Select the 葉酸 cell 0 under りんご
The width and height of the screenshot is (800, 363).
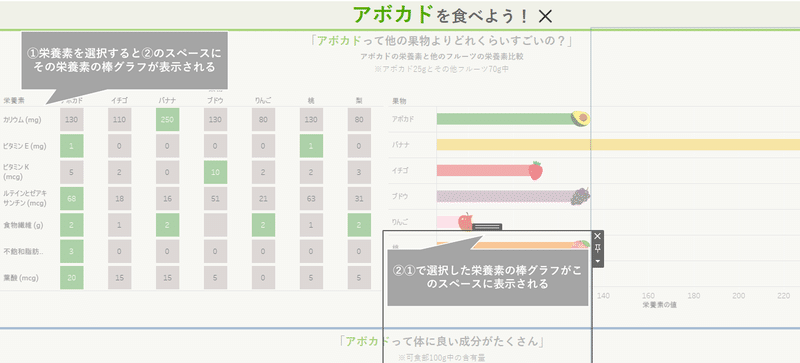[263, 278]
